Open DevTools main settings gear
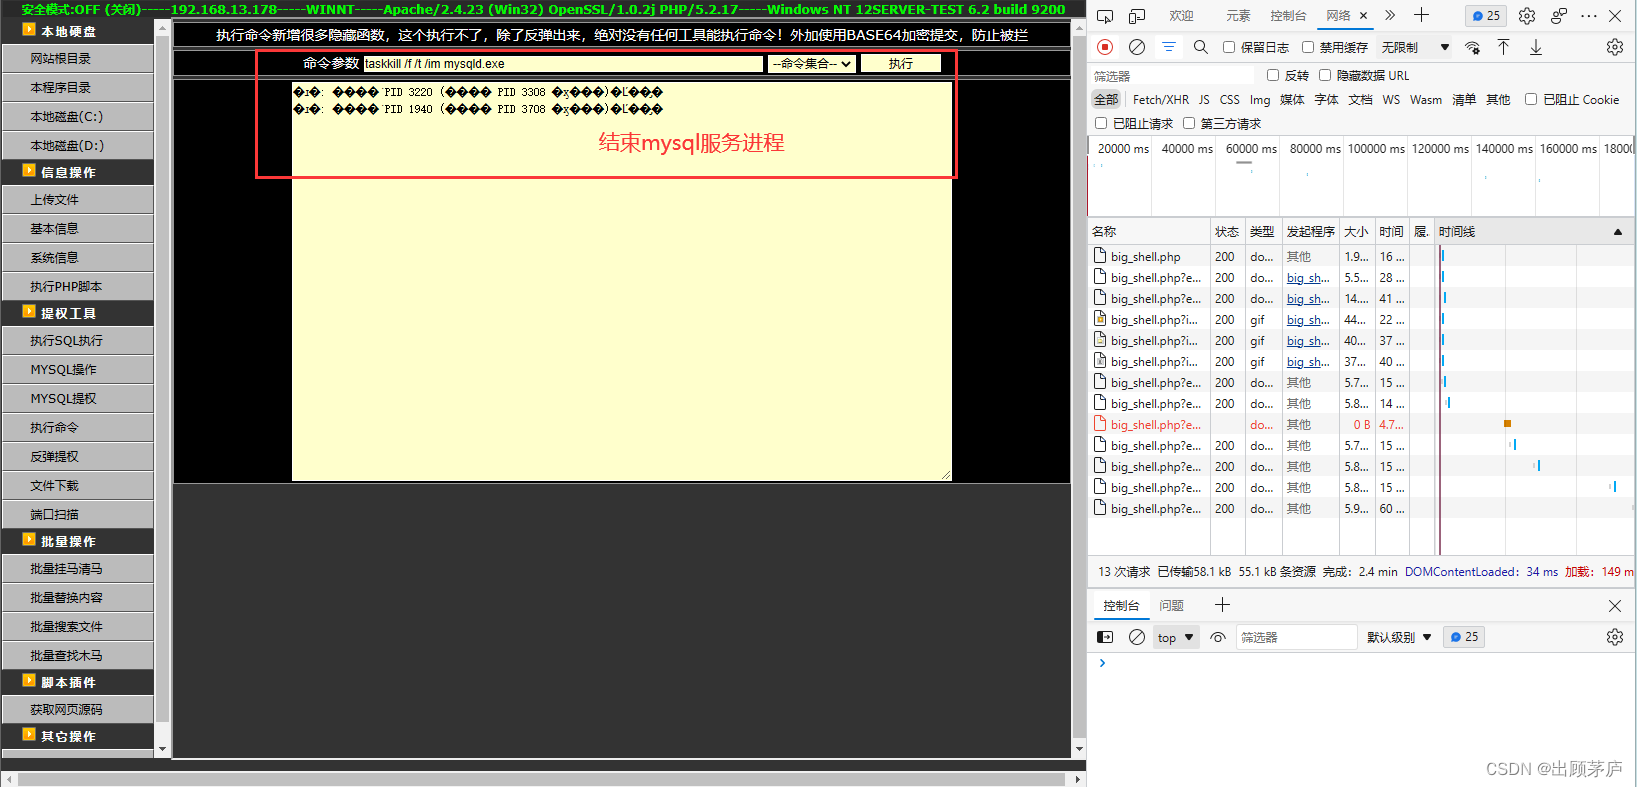This screenshot has height=787, width=1637. pyautogui.click(x=1527, y=16)
